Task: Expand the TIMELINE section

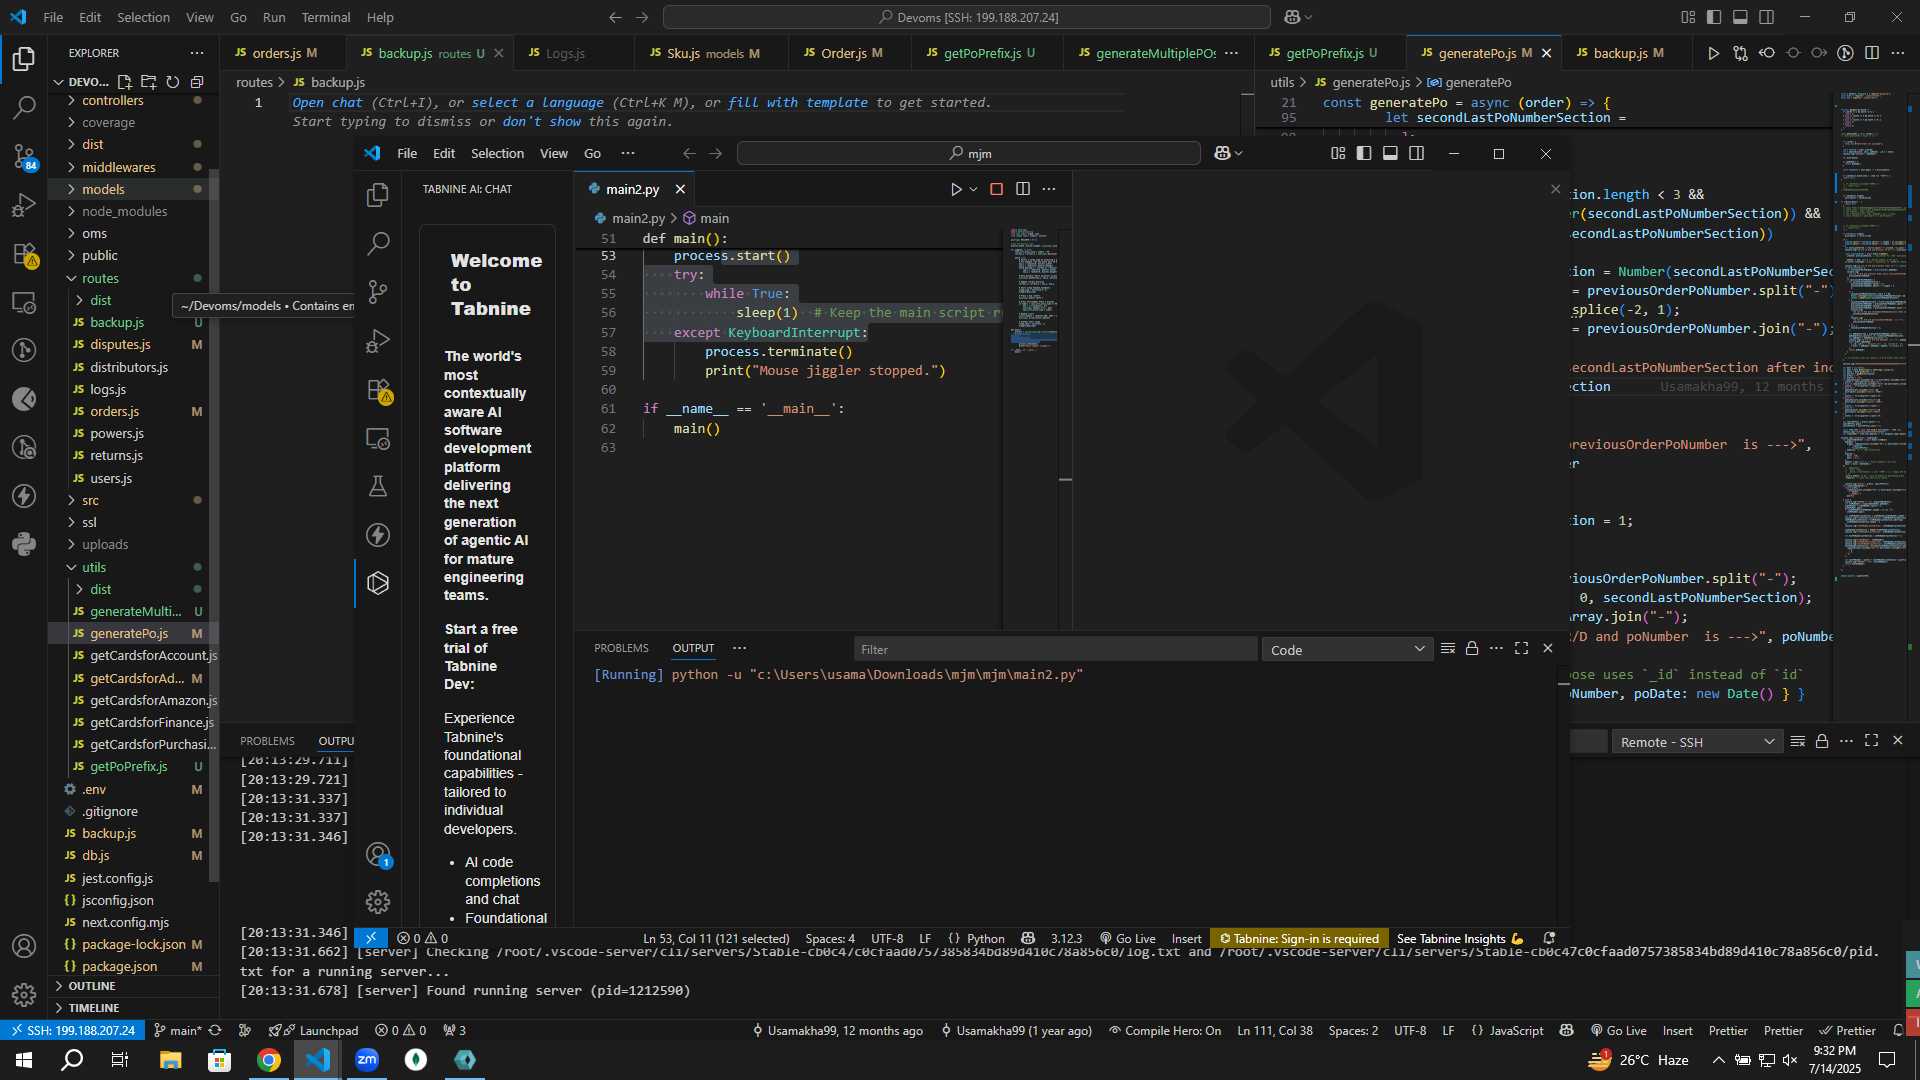Action: [x=94, y=1008]
